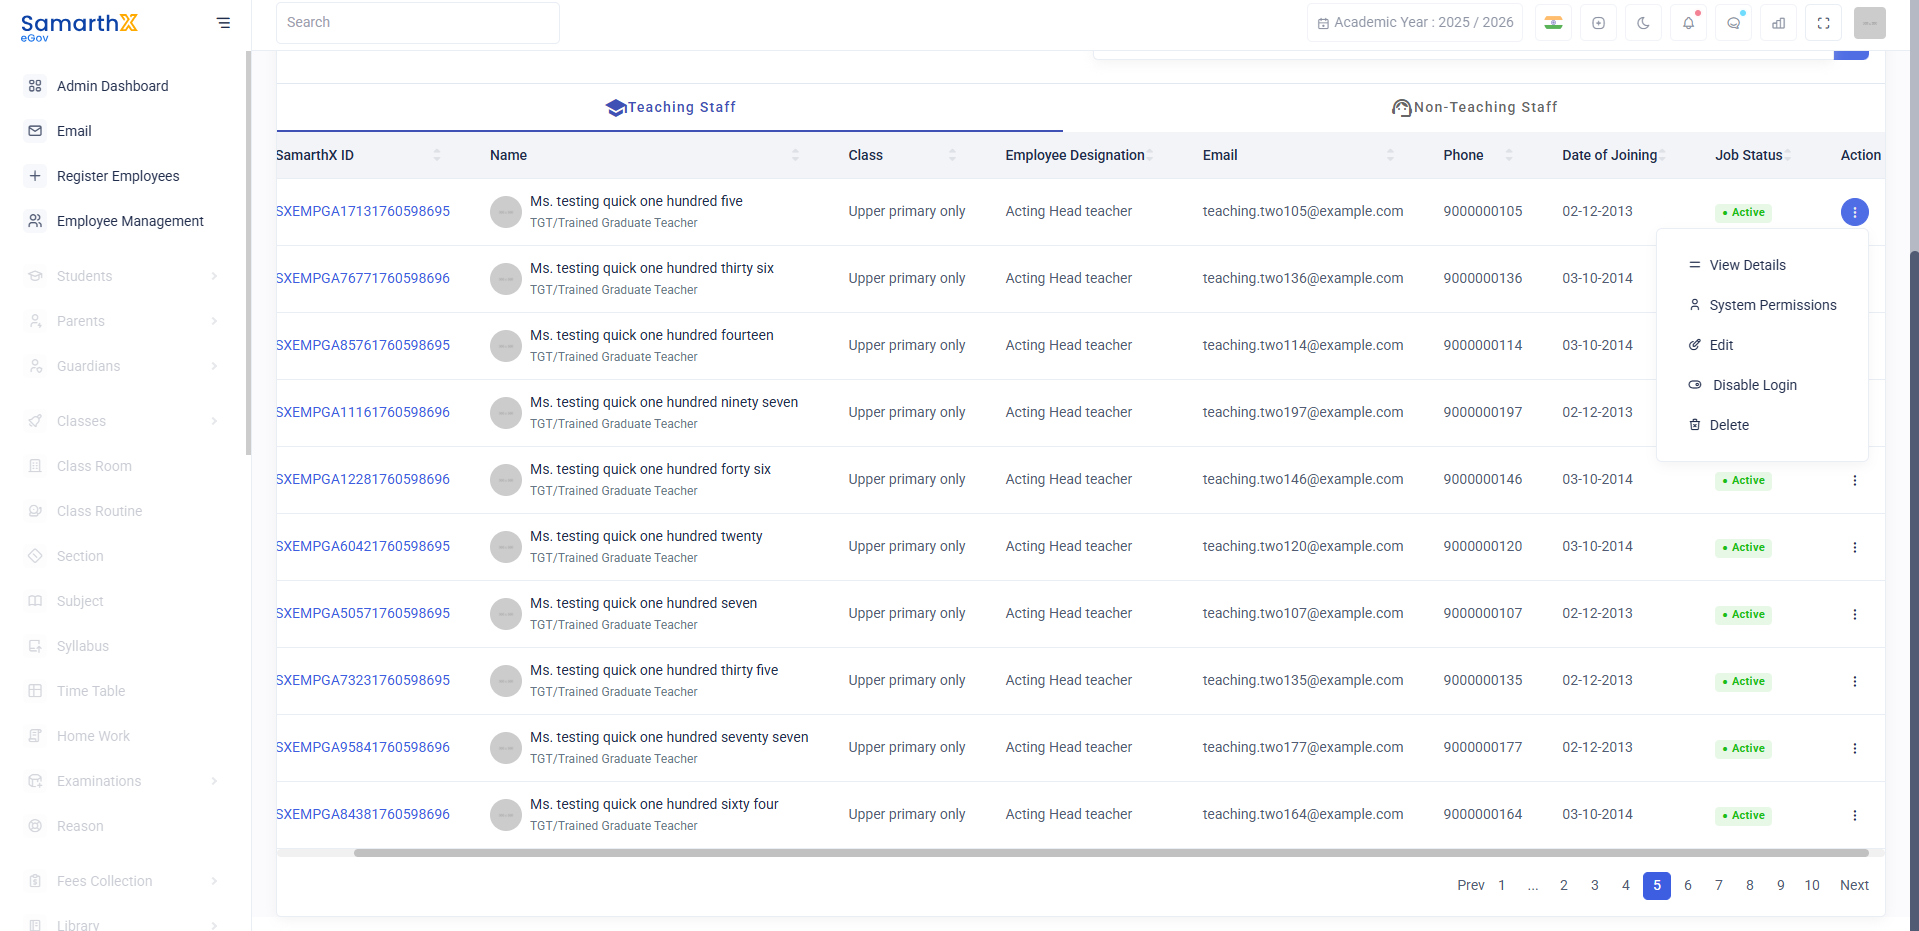1919x931 pixels.
Task: Open the notifications bell
Action: coord(1688,23)
